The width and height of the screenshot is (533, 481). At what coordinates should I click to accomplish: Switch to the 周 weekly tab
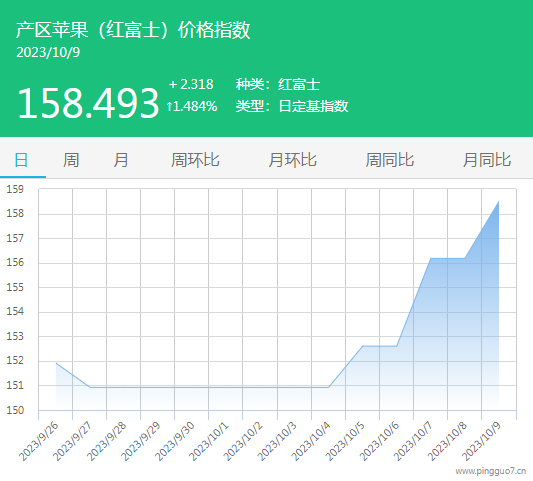click(x=71, y=160)
